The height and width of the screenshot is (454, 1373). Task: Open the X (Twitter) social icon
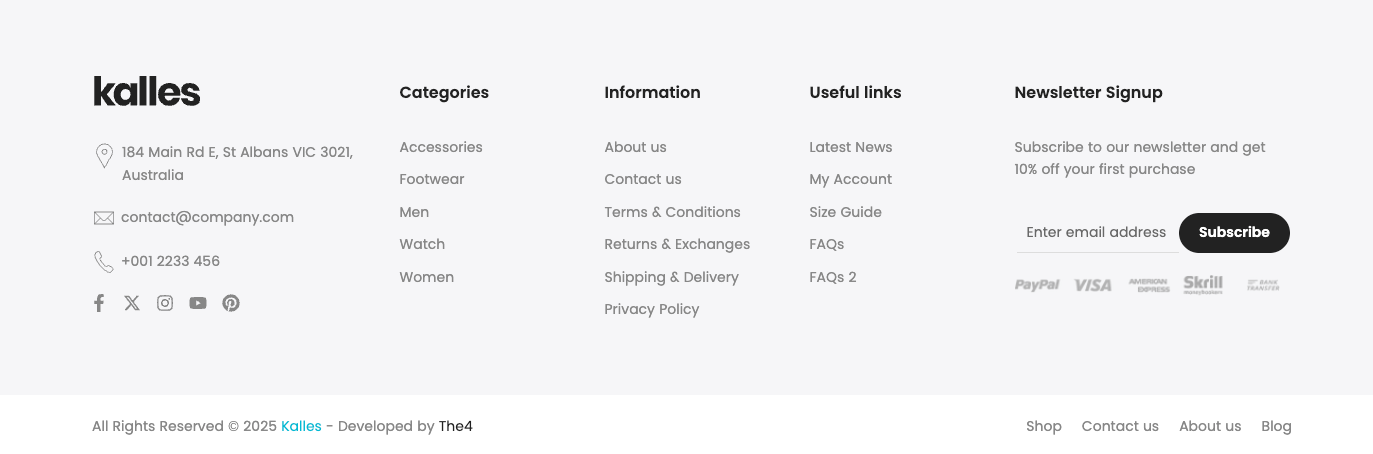[132, 303]
